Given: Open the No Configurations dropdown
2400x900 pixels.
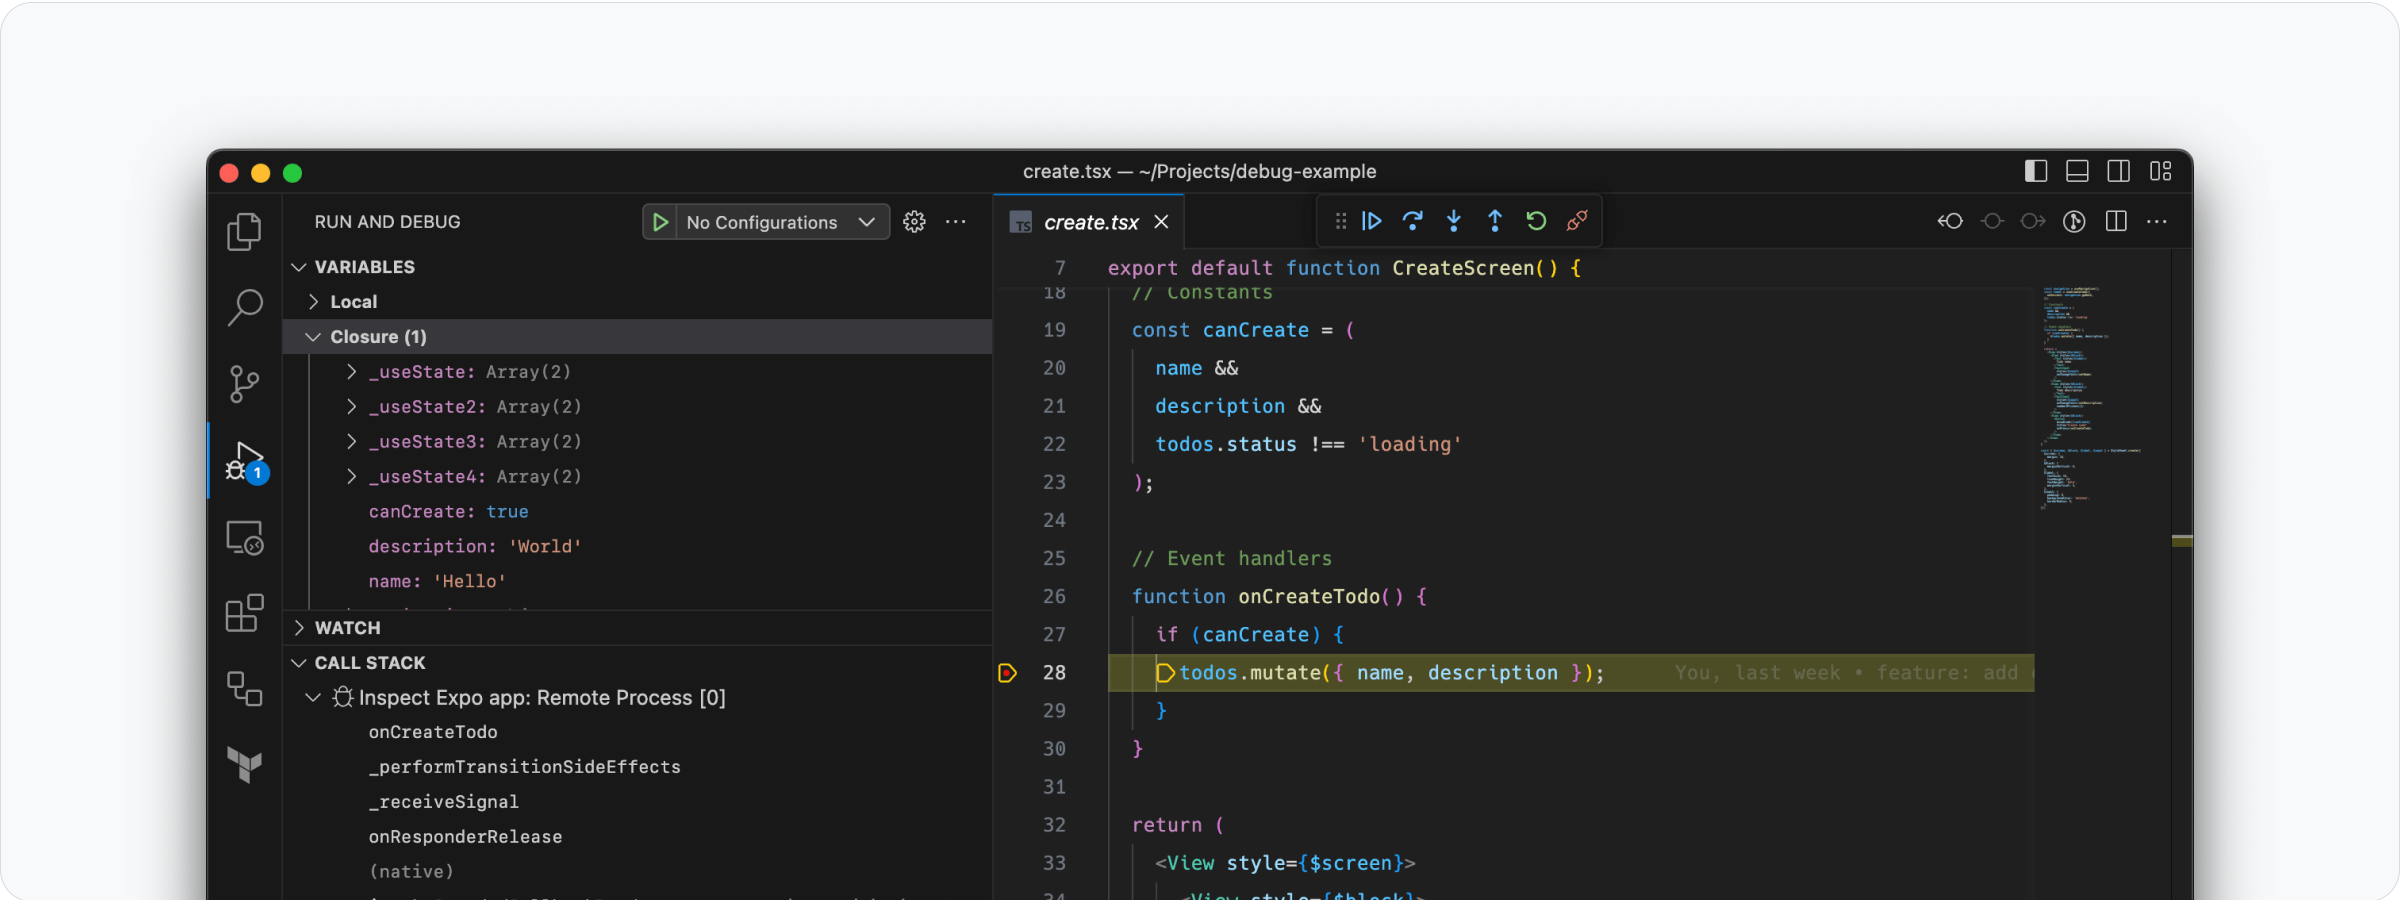Looking at the screenshot, I should pos(782,222).
